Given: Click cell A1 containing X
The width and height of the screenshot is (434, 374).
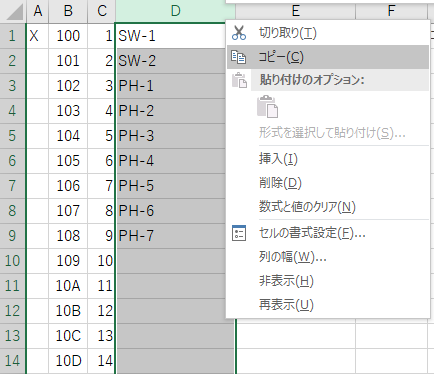Looking at the screenshot, I should point(37,36).
